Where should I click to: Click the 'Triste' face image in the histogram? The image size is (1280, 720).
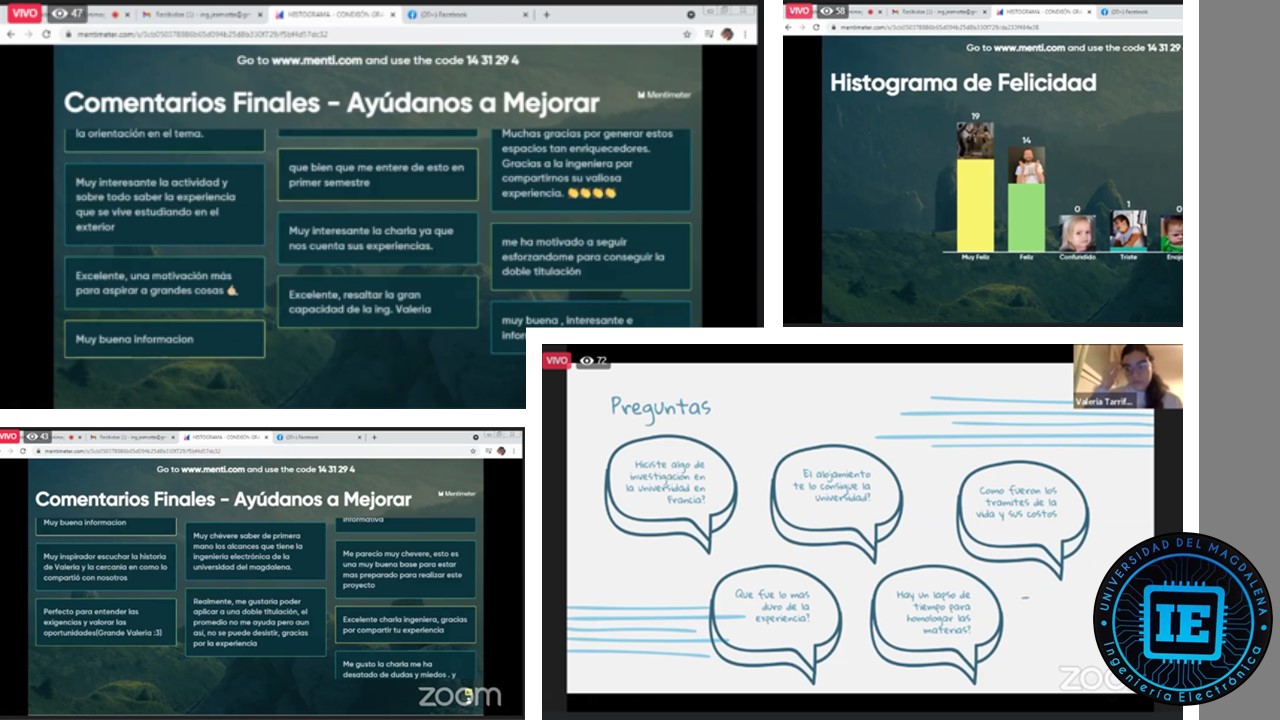tap(1128, 230)
